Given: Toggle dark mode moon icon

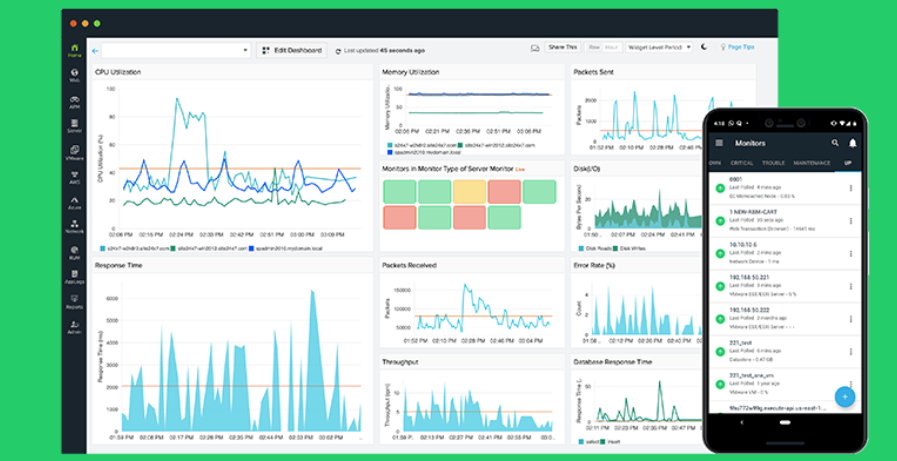Looking at the screenshot, I should (x=703, y=47).
